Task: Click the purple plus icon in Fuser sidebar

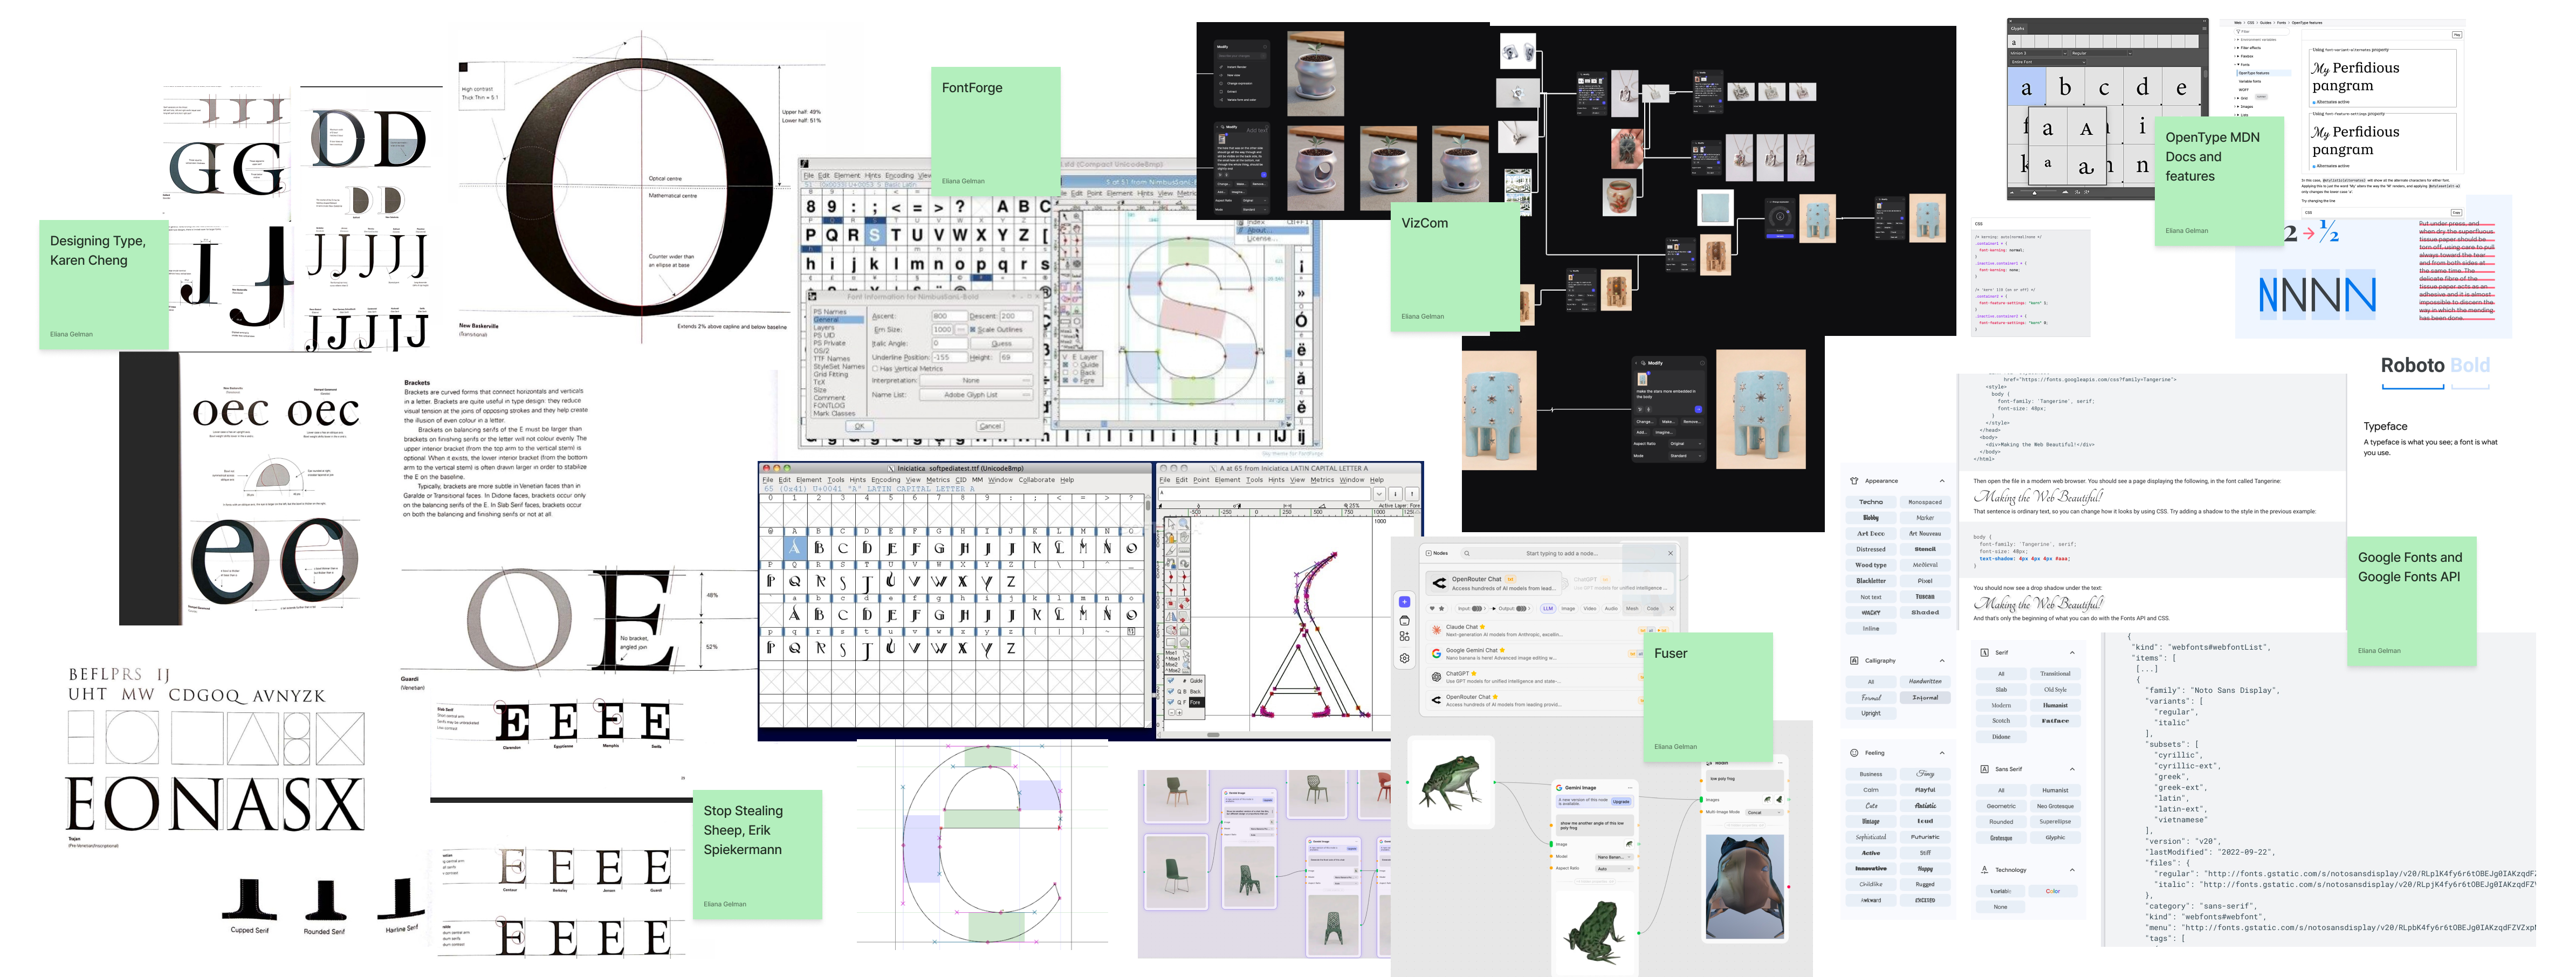Action: click(1405, 602)
